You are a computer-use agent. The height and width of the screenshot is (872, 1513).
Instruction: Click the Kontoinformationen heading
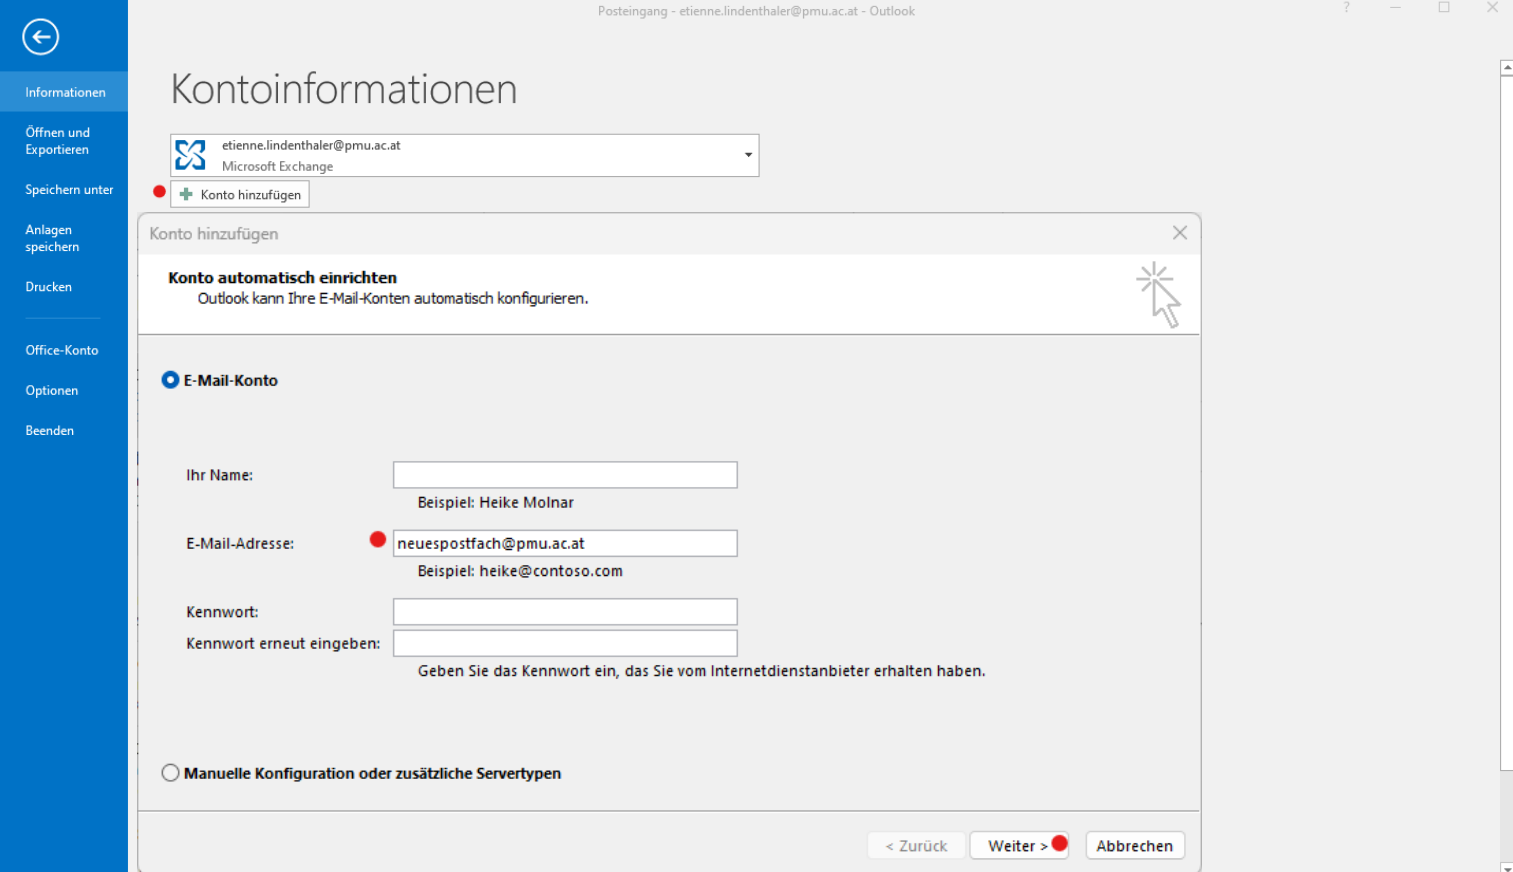click(344, 89)
